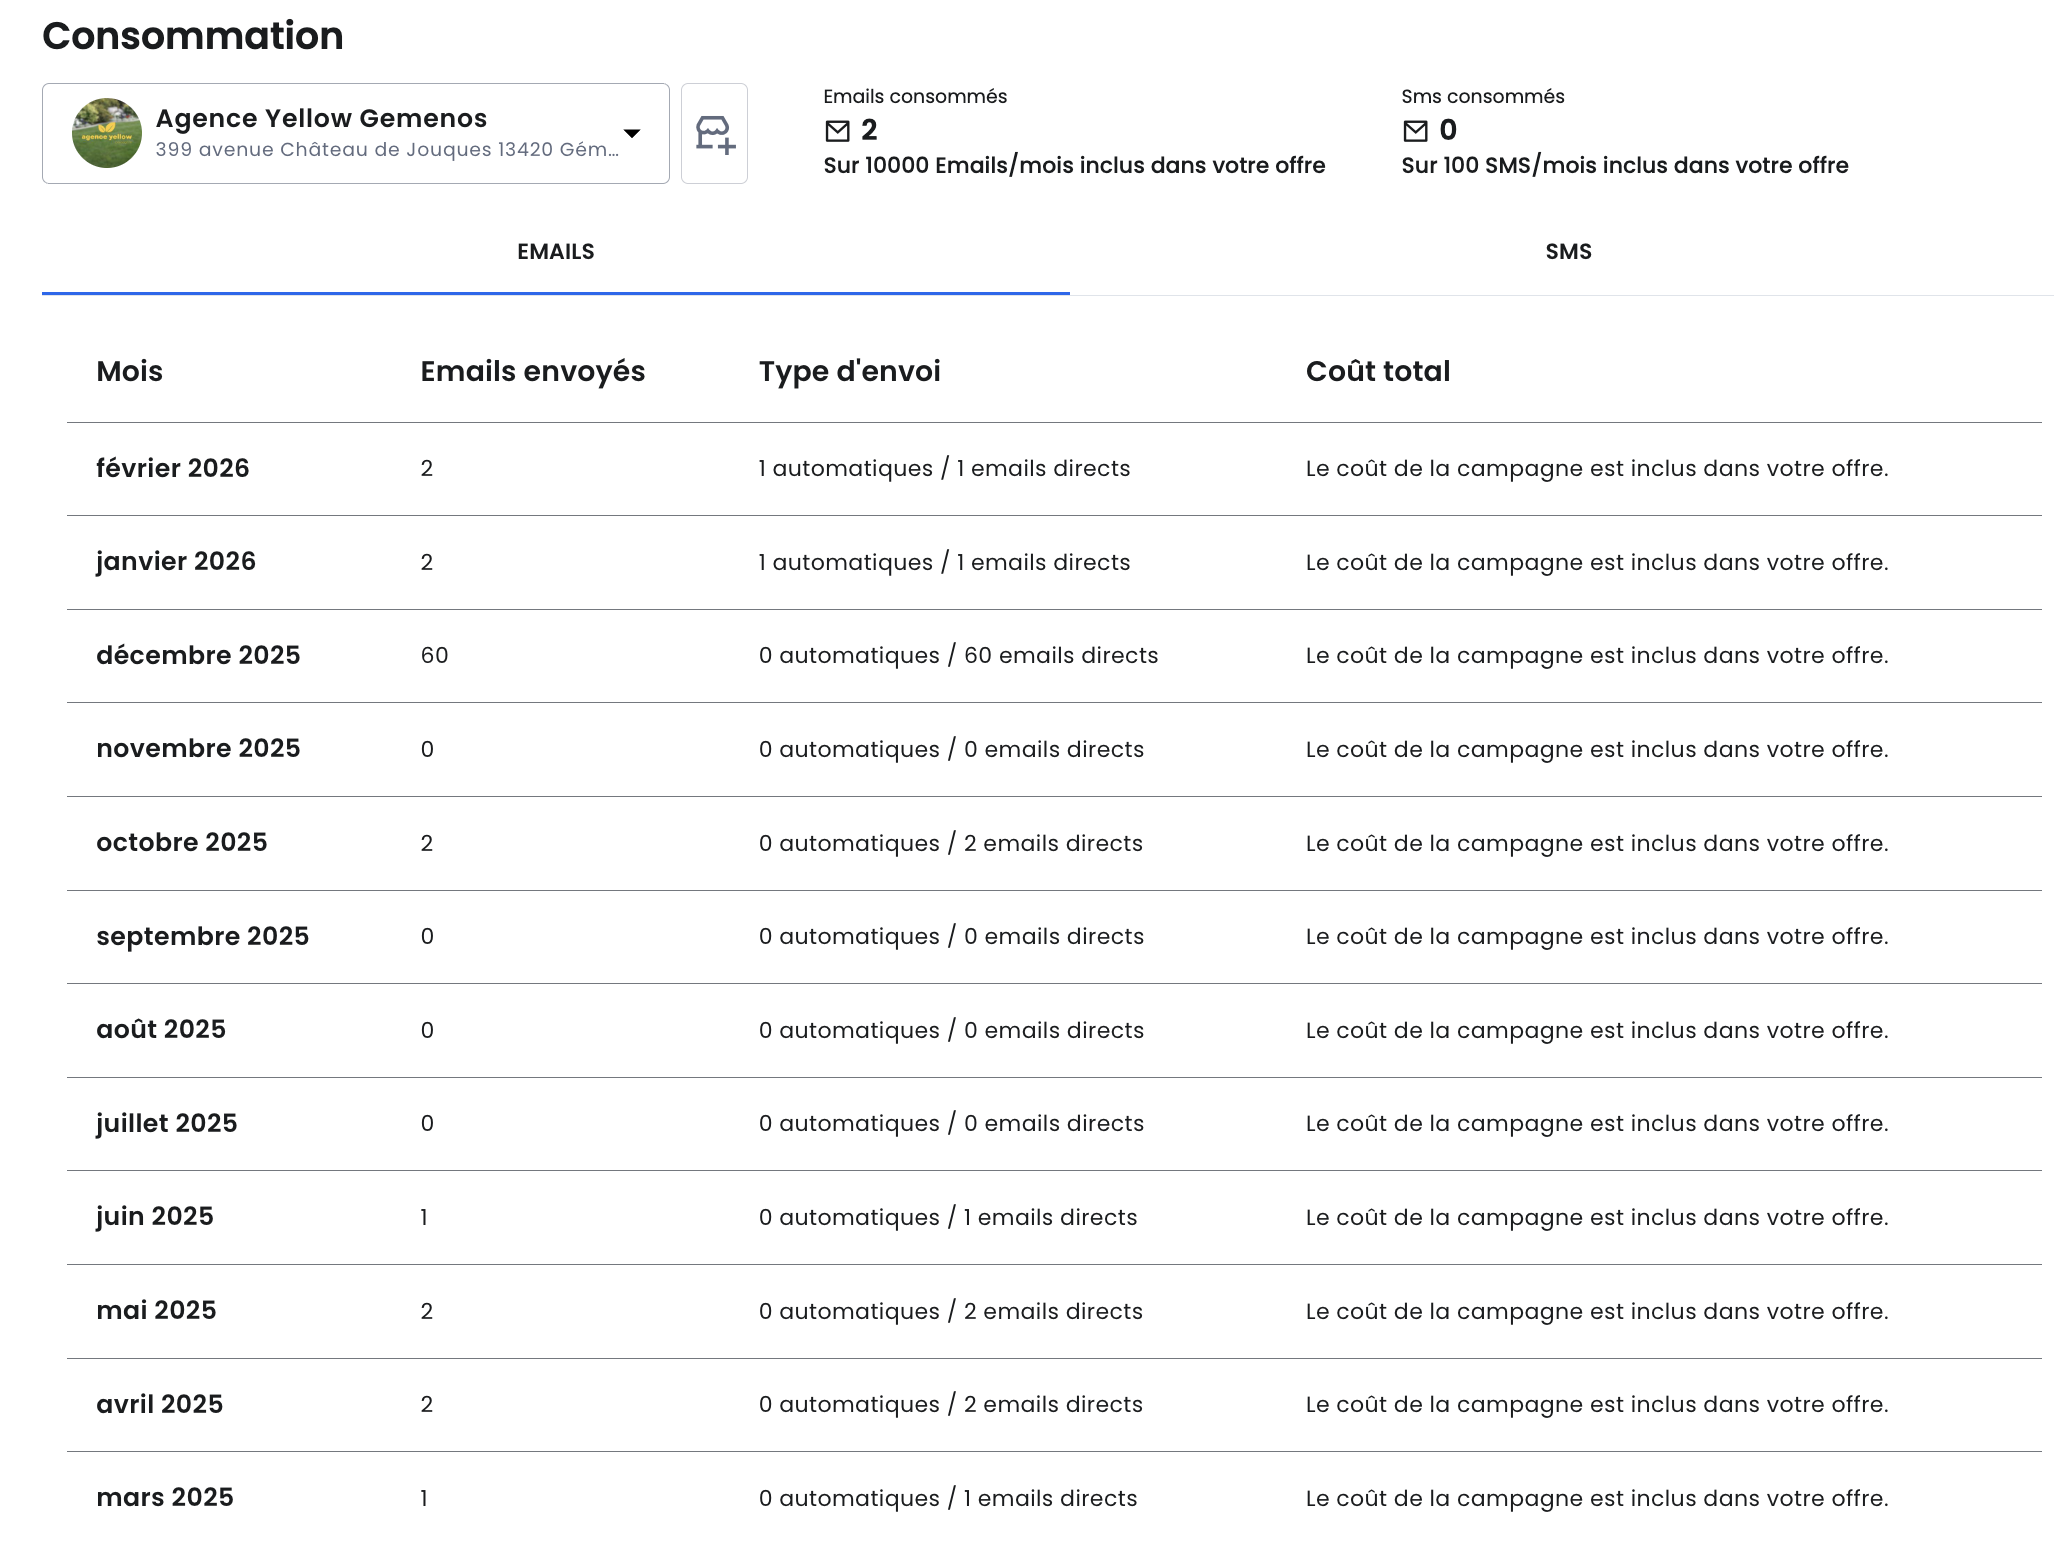Click the Agence Yellow Gemenos logo thumbnail

[x=107, y=133]
